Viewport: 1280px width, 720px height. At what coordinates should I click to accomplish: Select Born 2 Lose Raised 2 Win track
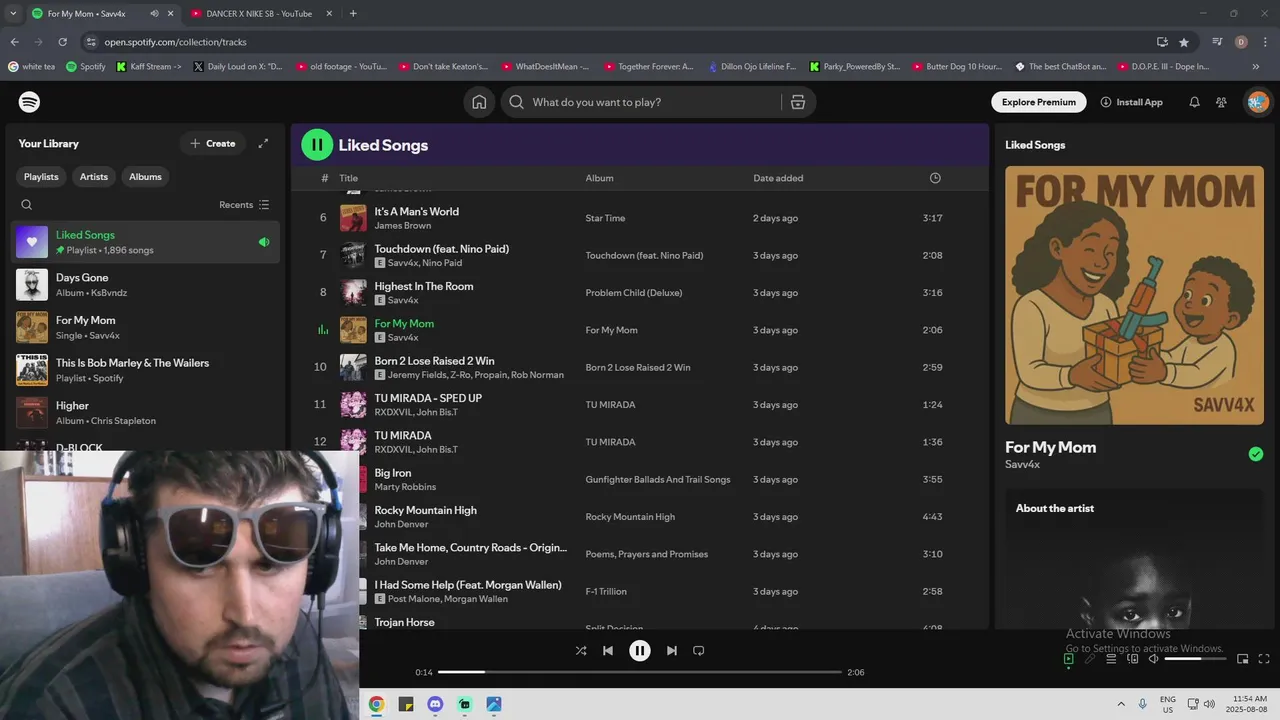(434, 361)
